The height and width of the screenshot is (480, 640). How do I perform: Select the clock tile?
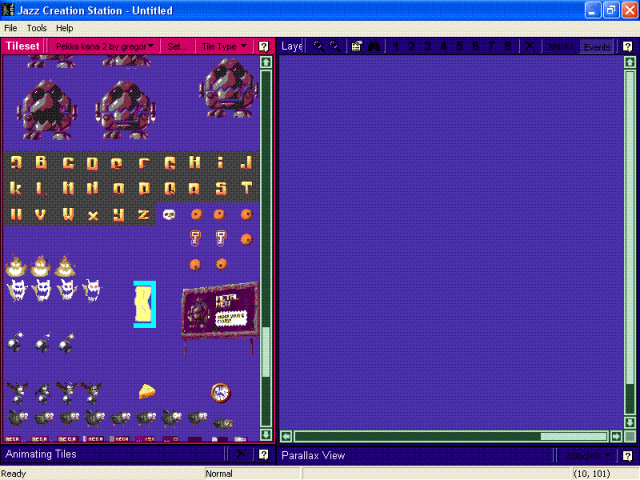[x=221, y=393]
